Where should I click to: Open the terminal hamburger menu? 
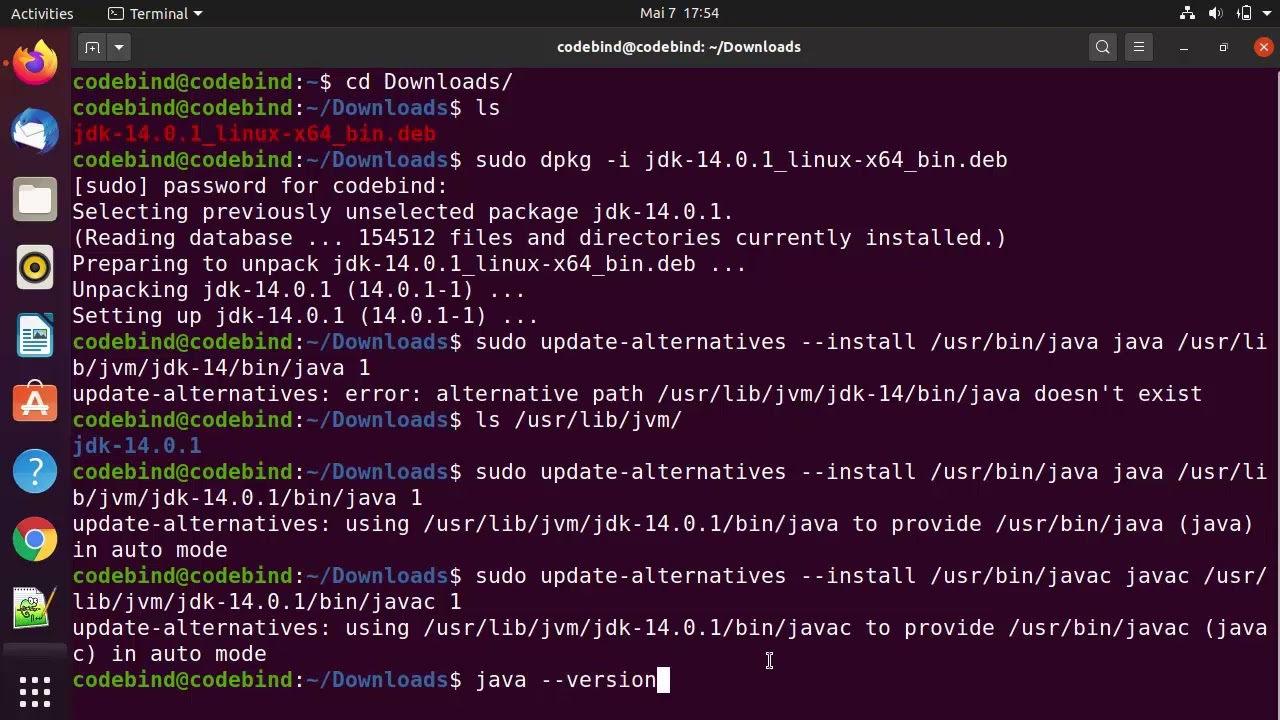point(1139,47)
